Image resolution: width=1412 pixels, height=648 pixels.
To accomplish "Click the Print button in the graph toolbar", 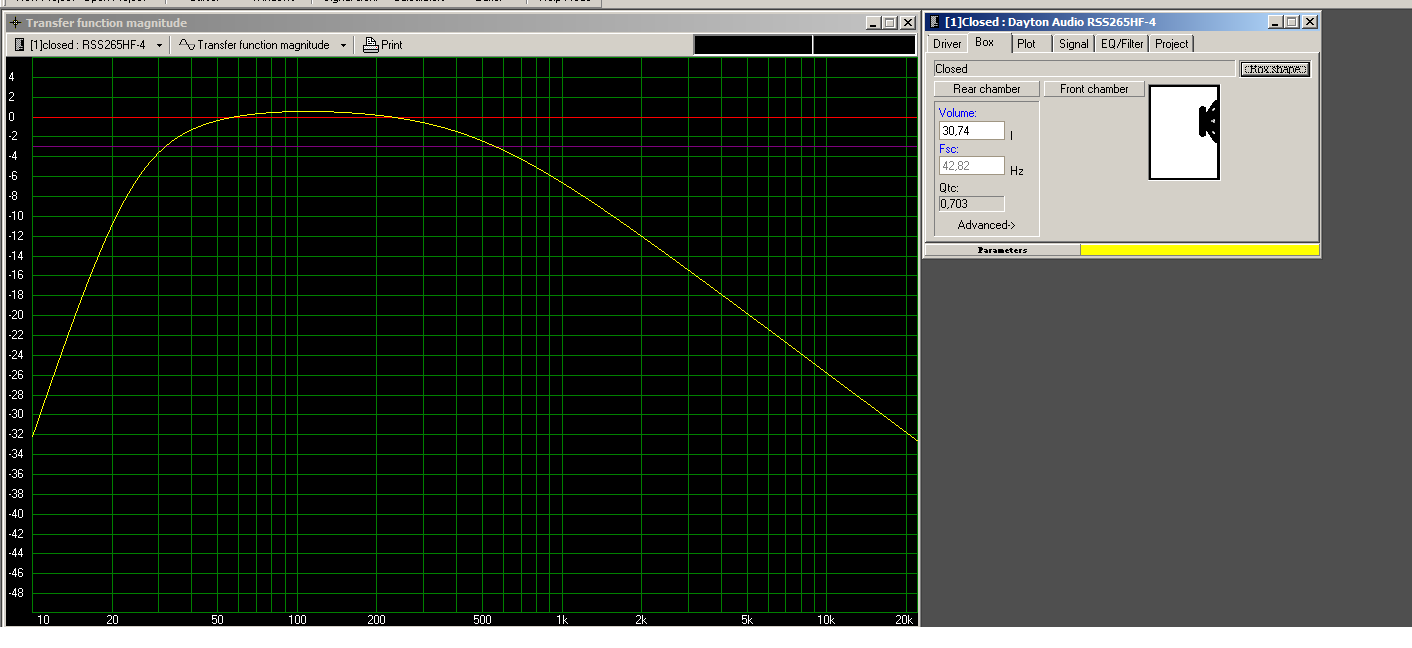I will pyautogui.click(x=382, y=45).
